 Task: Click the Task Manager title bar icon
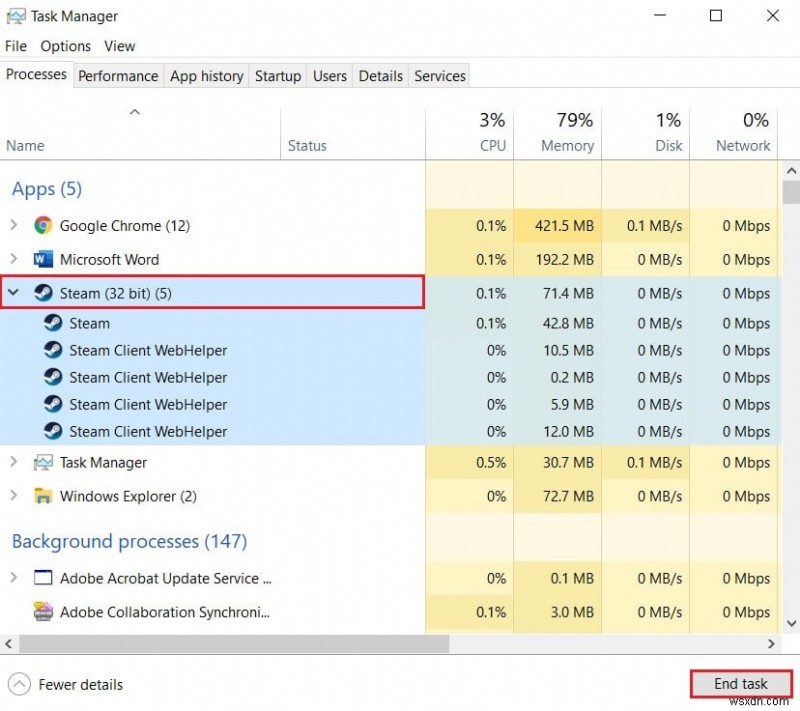[x=15, y=16]
